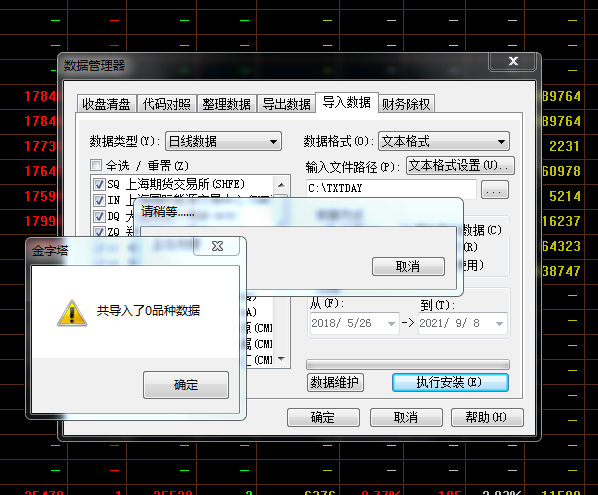The width and height of the screenshot is (598, 495).
Task: Toggle the 全选 / 重置 checkbox
Action: point(96,165)
